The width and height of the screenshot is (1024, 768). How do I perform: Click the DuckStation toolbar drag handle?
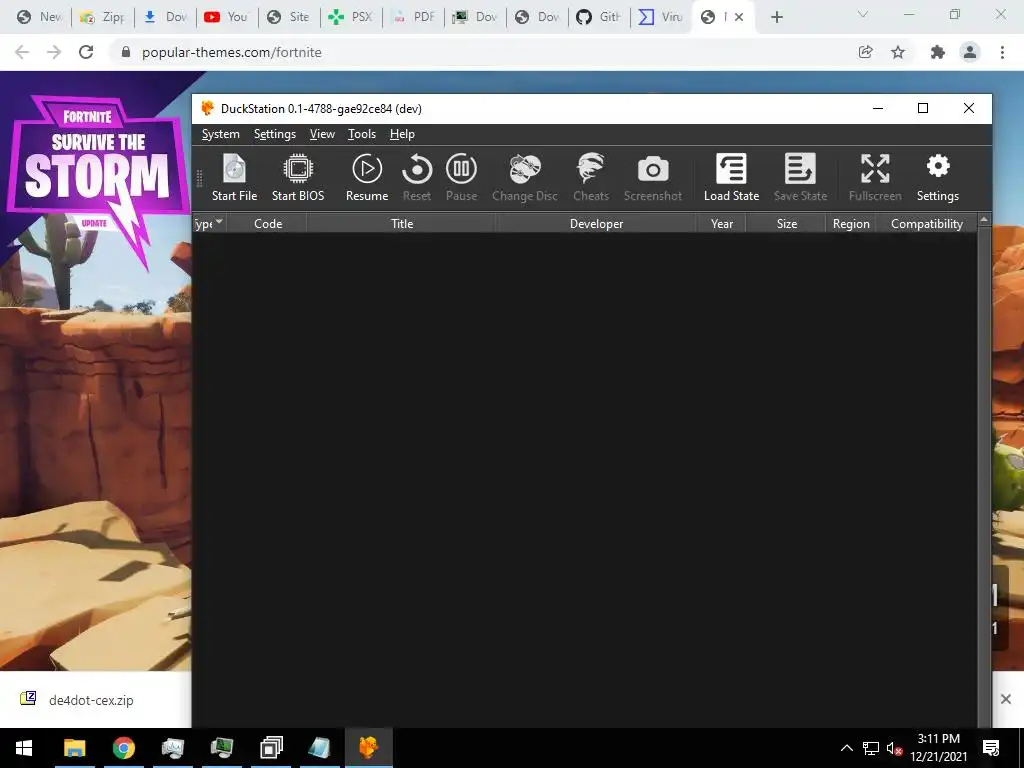coord(199,178)
